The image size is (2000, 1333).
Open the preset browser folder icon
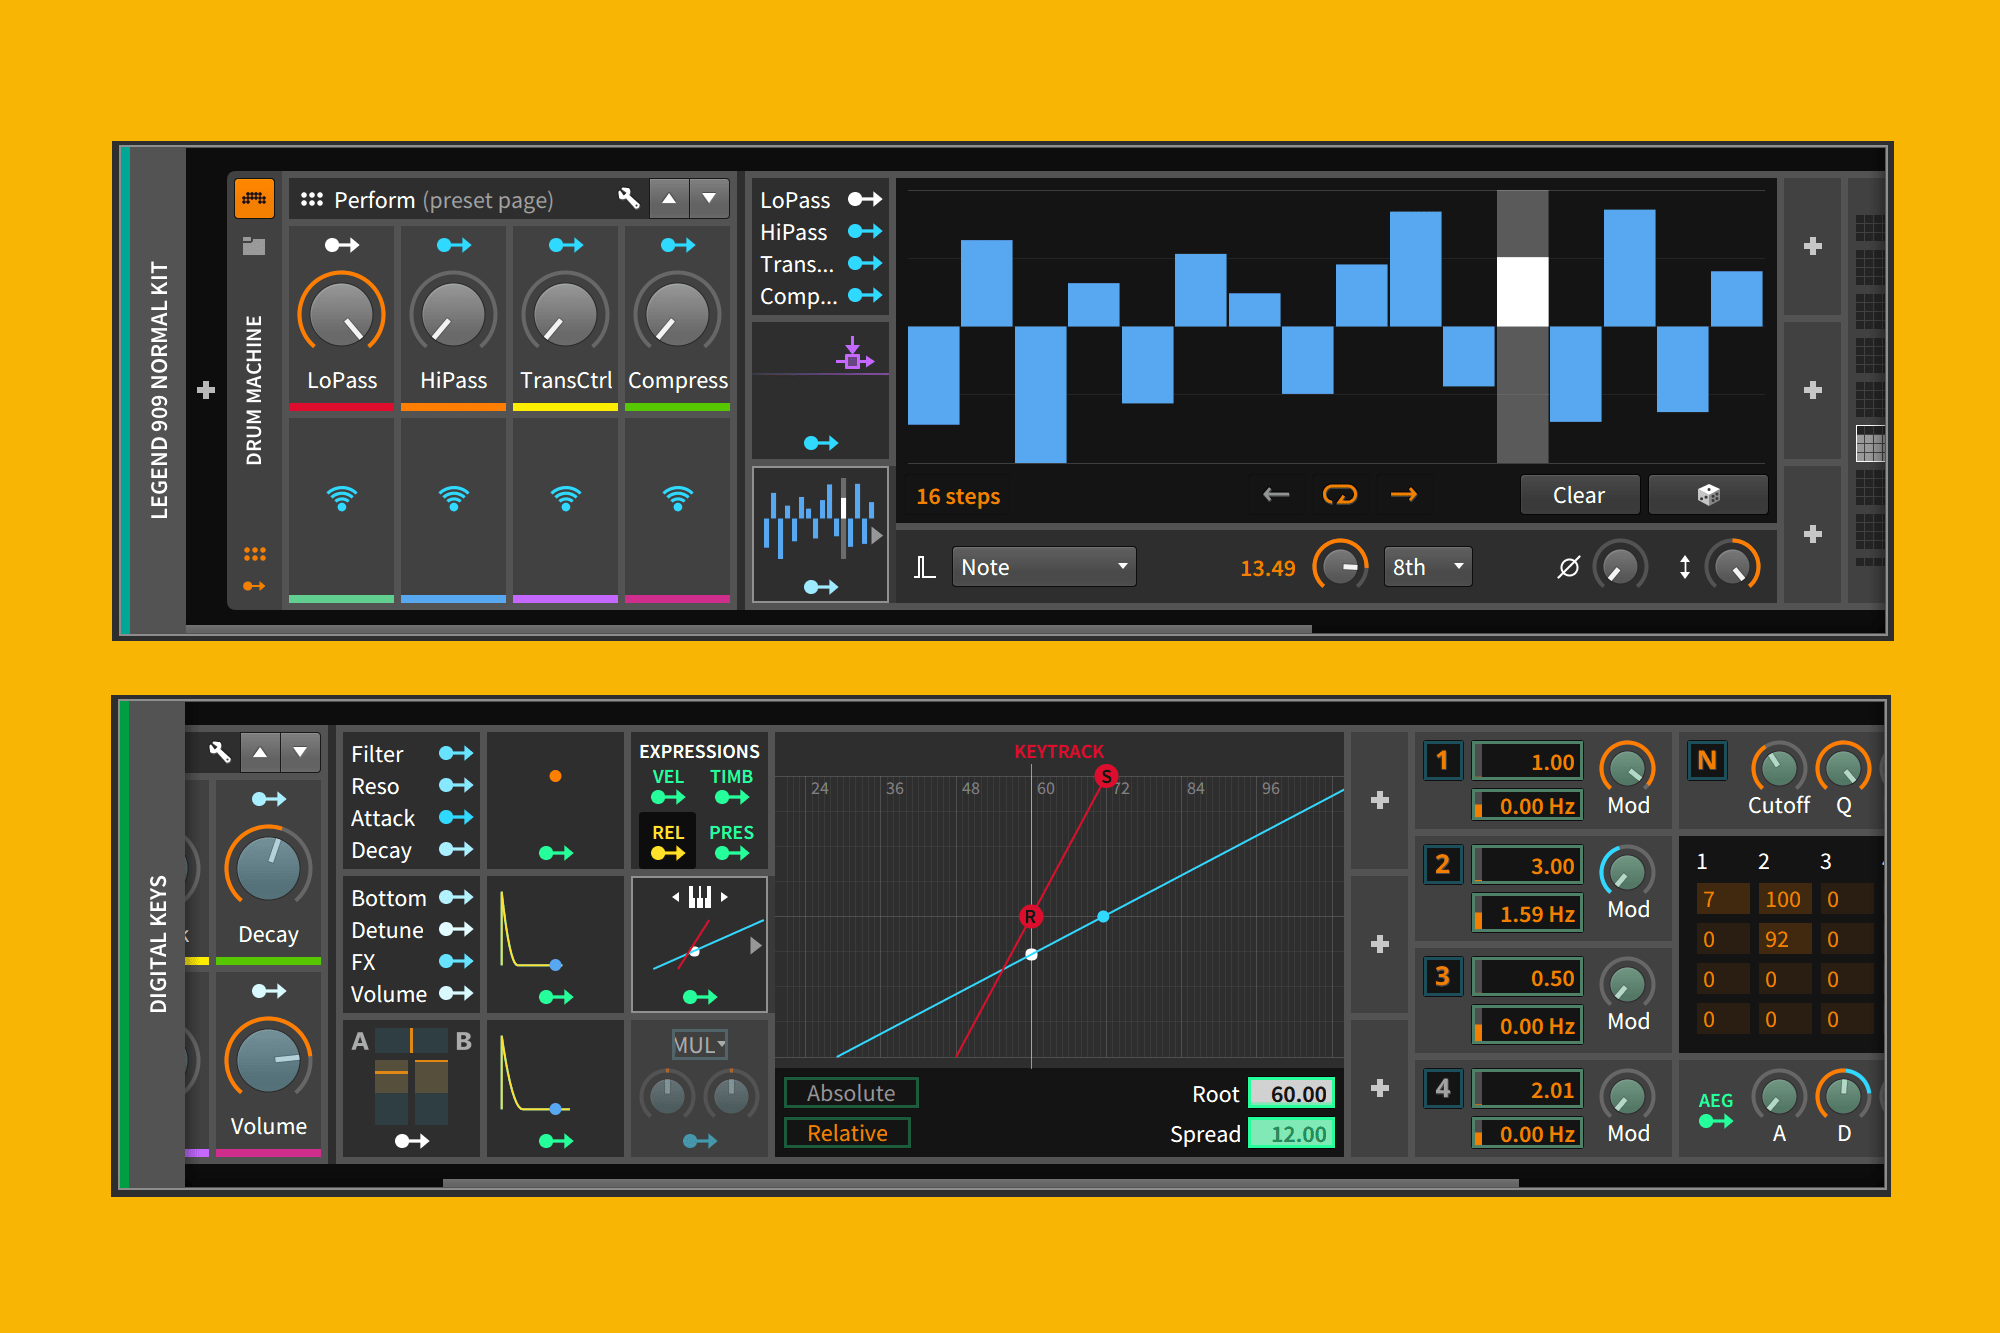coord(255,245)
